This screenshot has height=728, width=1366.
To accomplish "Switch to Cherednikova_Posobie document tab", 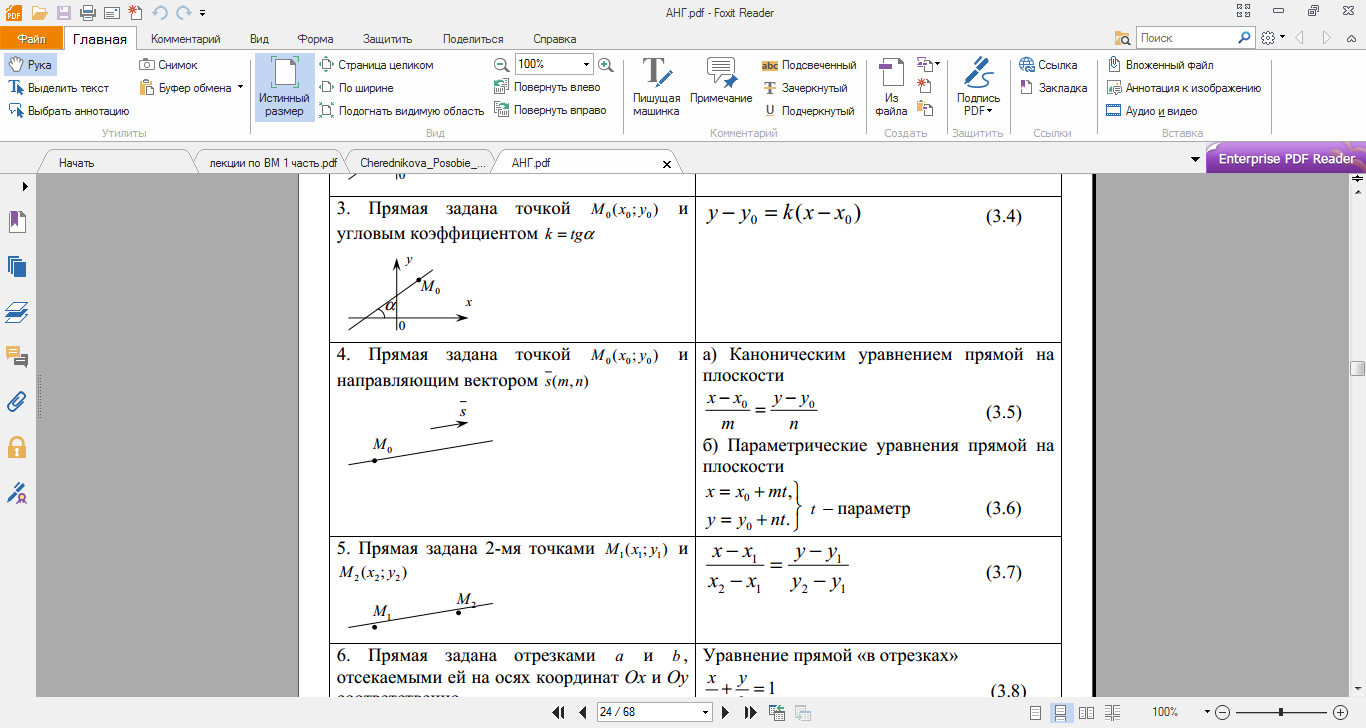I will tap(423, 162).
